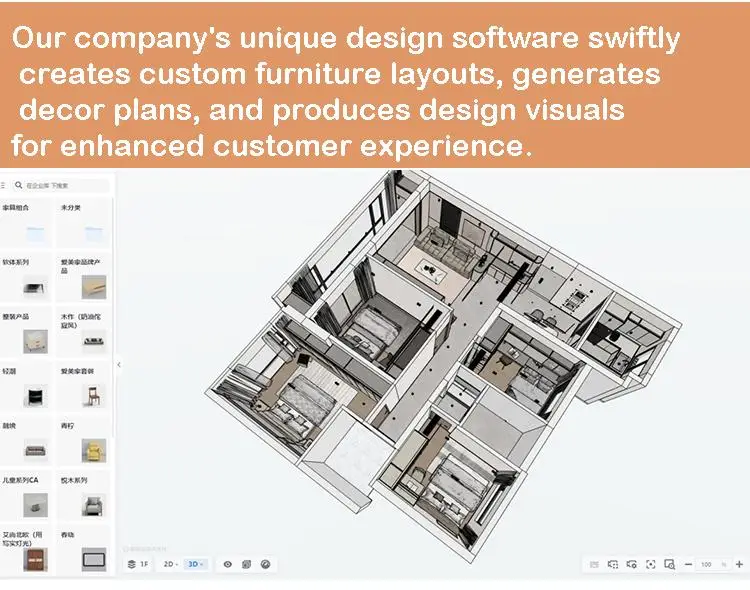Open the 2D view mode dropdown
Image resolution: width=750 pixels, height=590 pixels.
coord(171,564)
